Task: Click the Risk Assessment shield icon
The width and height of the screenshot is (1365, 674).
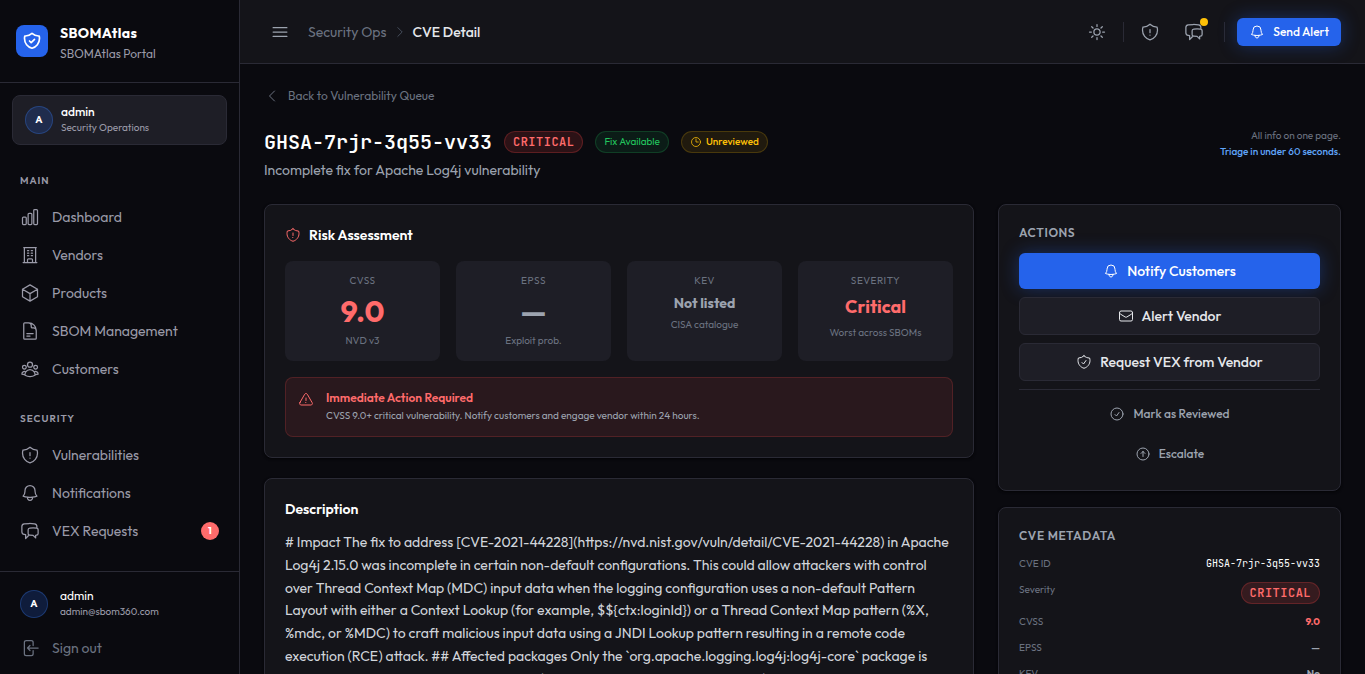Action: pyautogui.click(x=293, y=235)
